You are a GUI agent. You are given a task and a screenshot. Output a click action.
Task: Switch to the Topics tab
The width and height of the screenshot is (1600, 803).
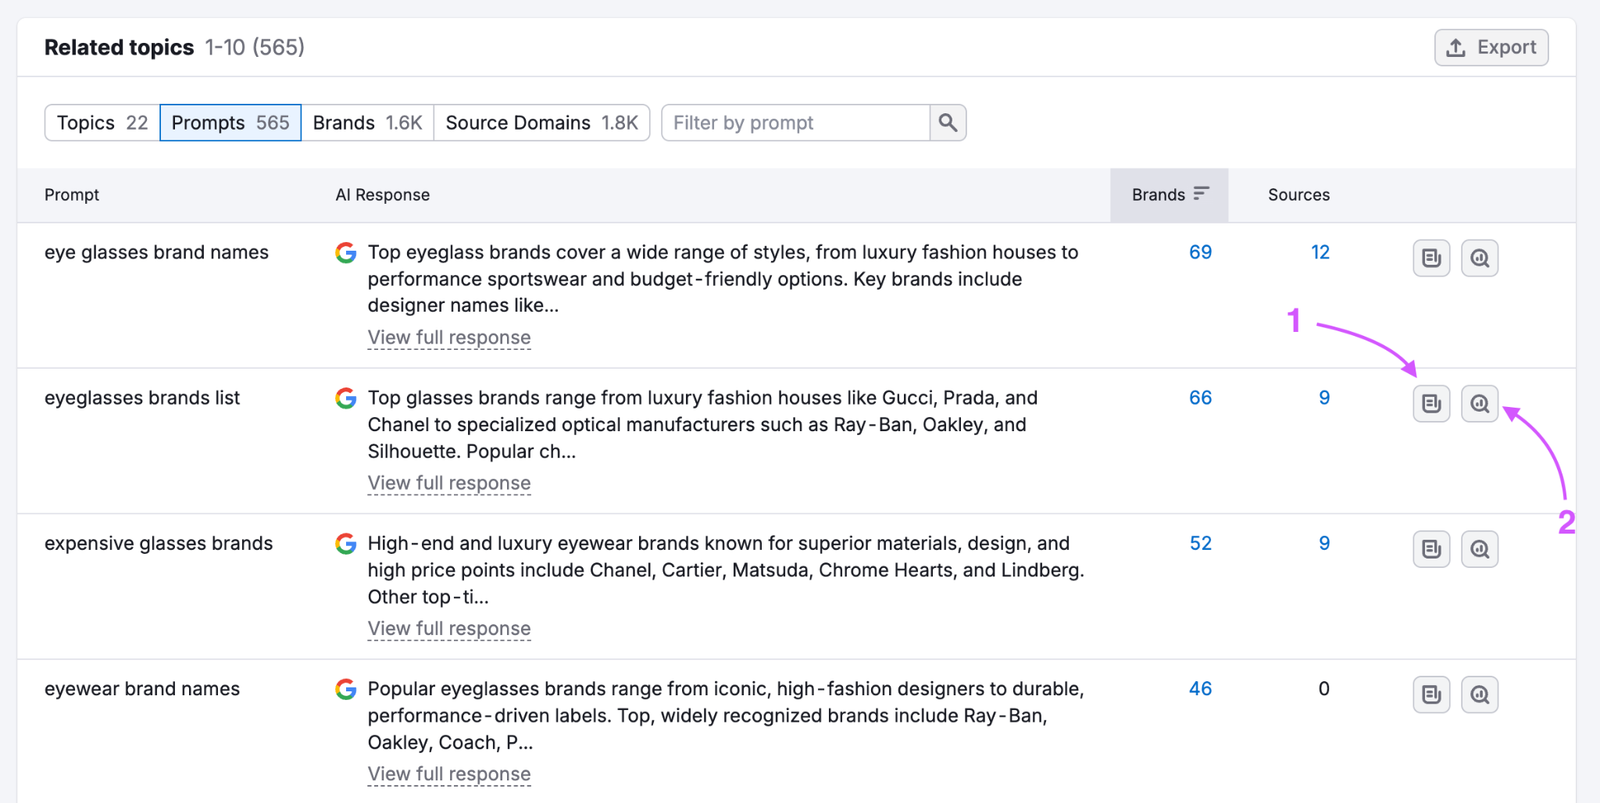[x=102, y=123]
